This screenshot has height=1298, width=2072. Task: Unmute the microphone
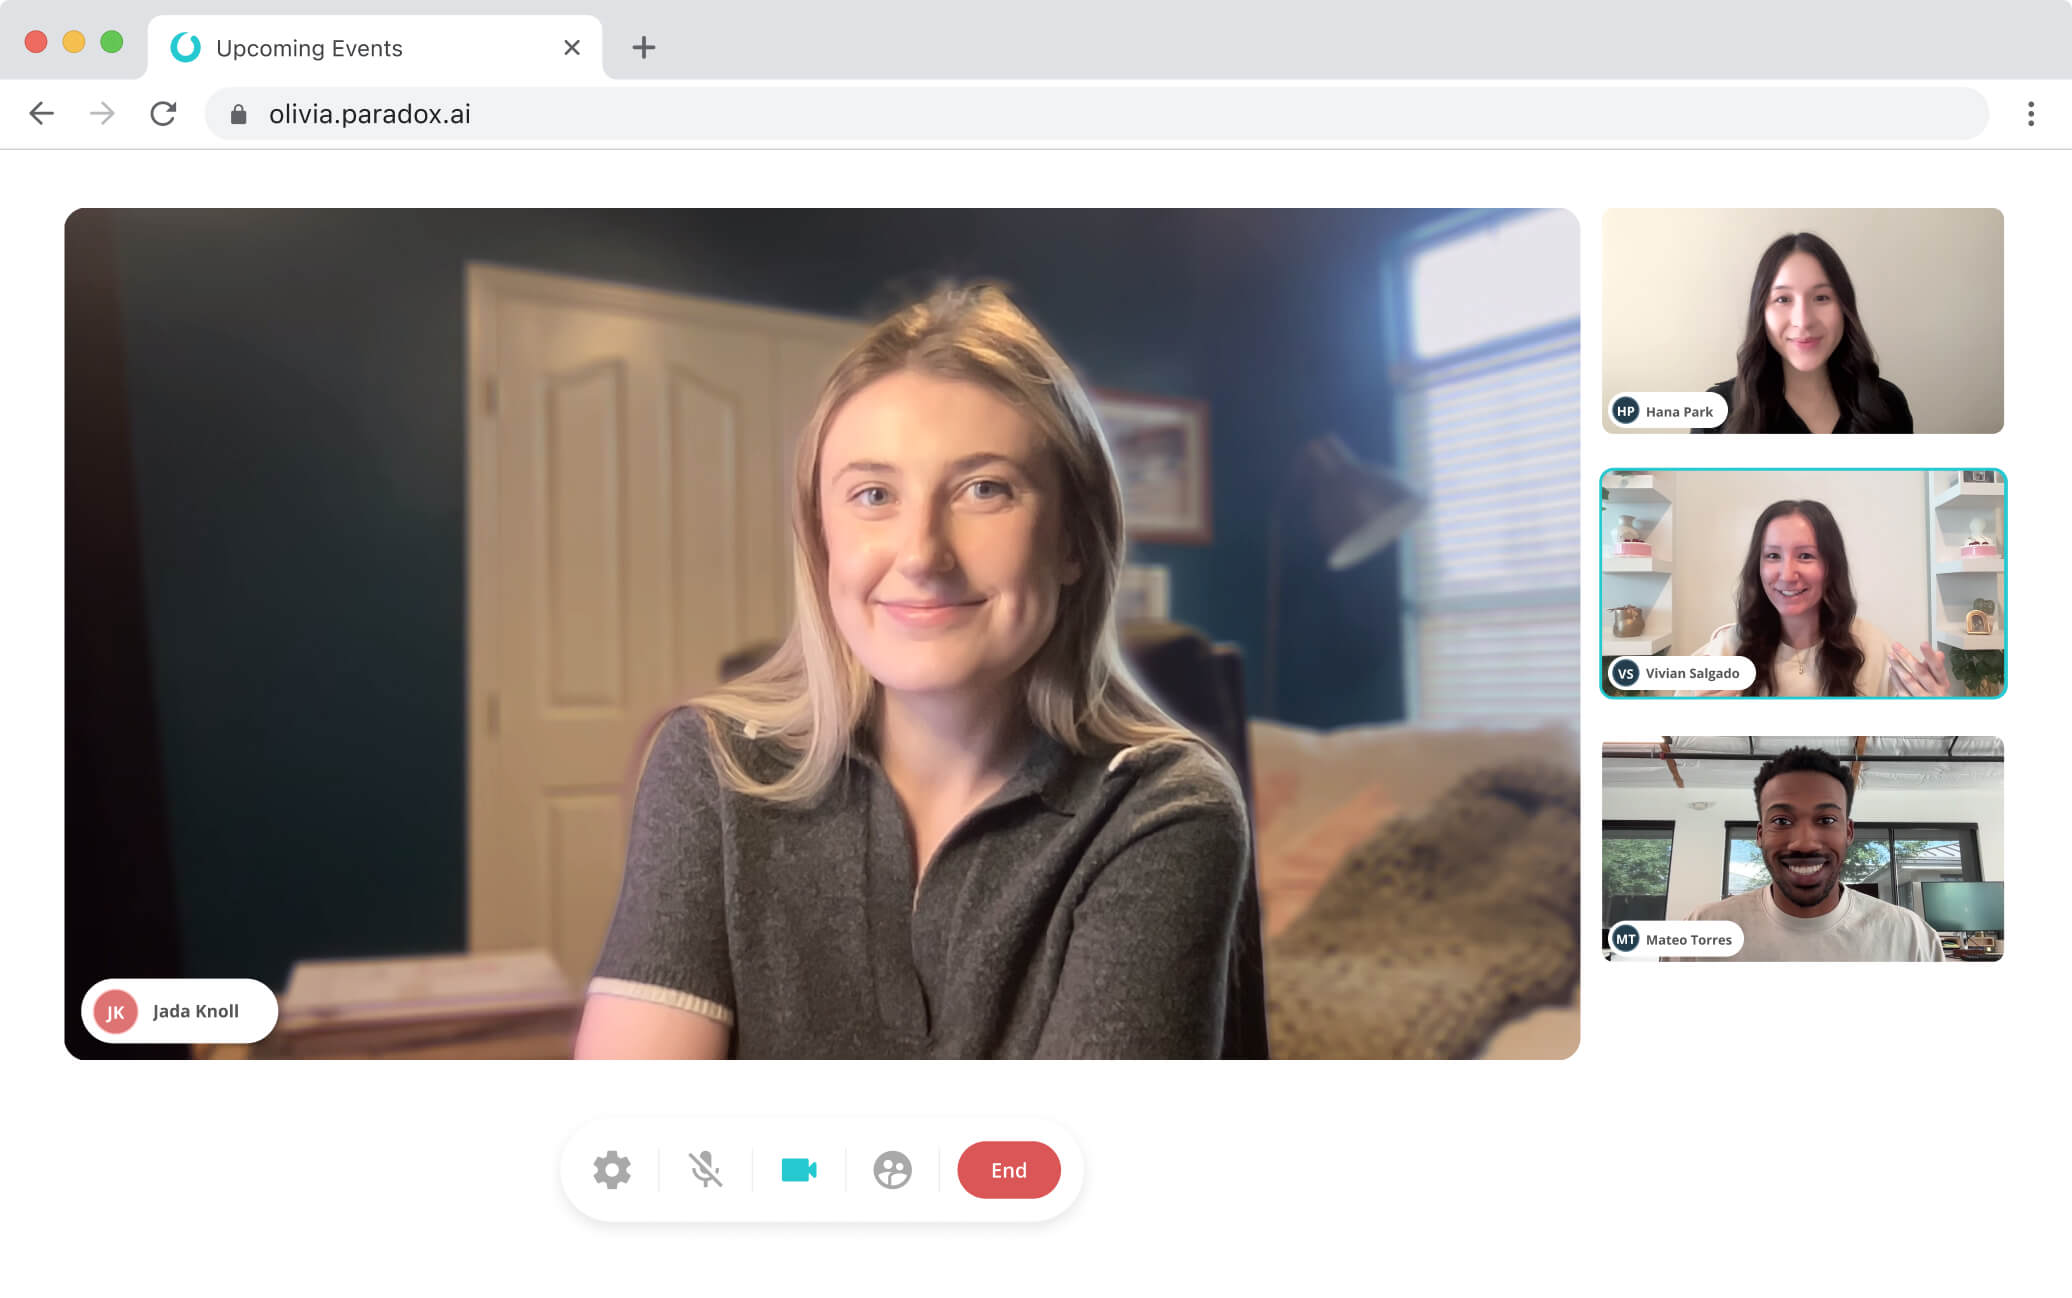[x=705, y=1169]
